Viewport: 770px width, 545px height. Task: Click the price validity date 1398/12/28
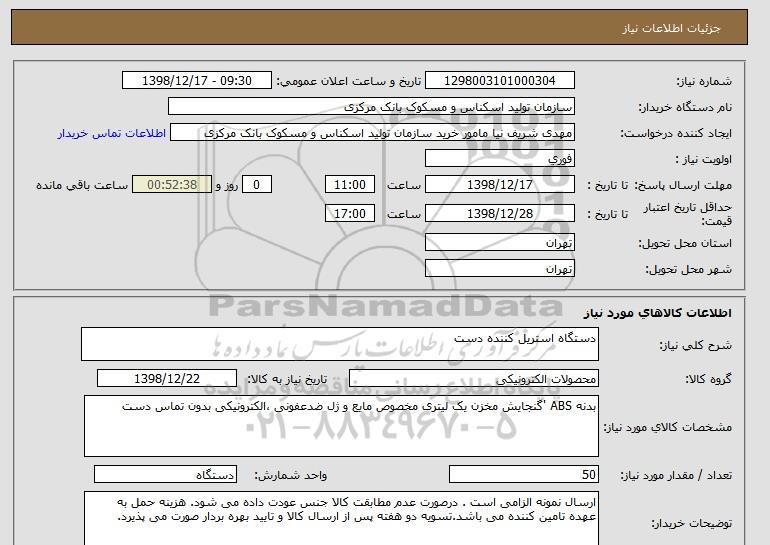pyautogui.click(x=499, y=214)
